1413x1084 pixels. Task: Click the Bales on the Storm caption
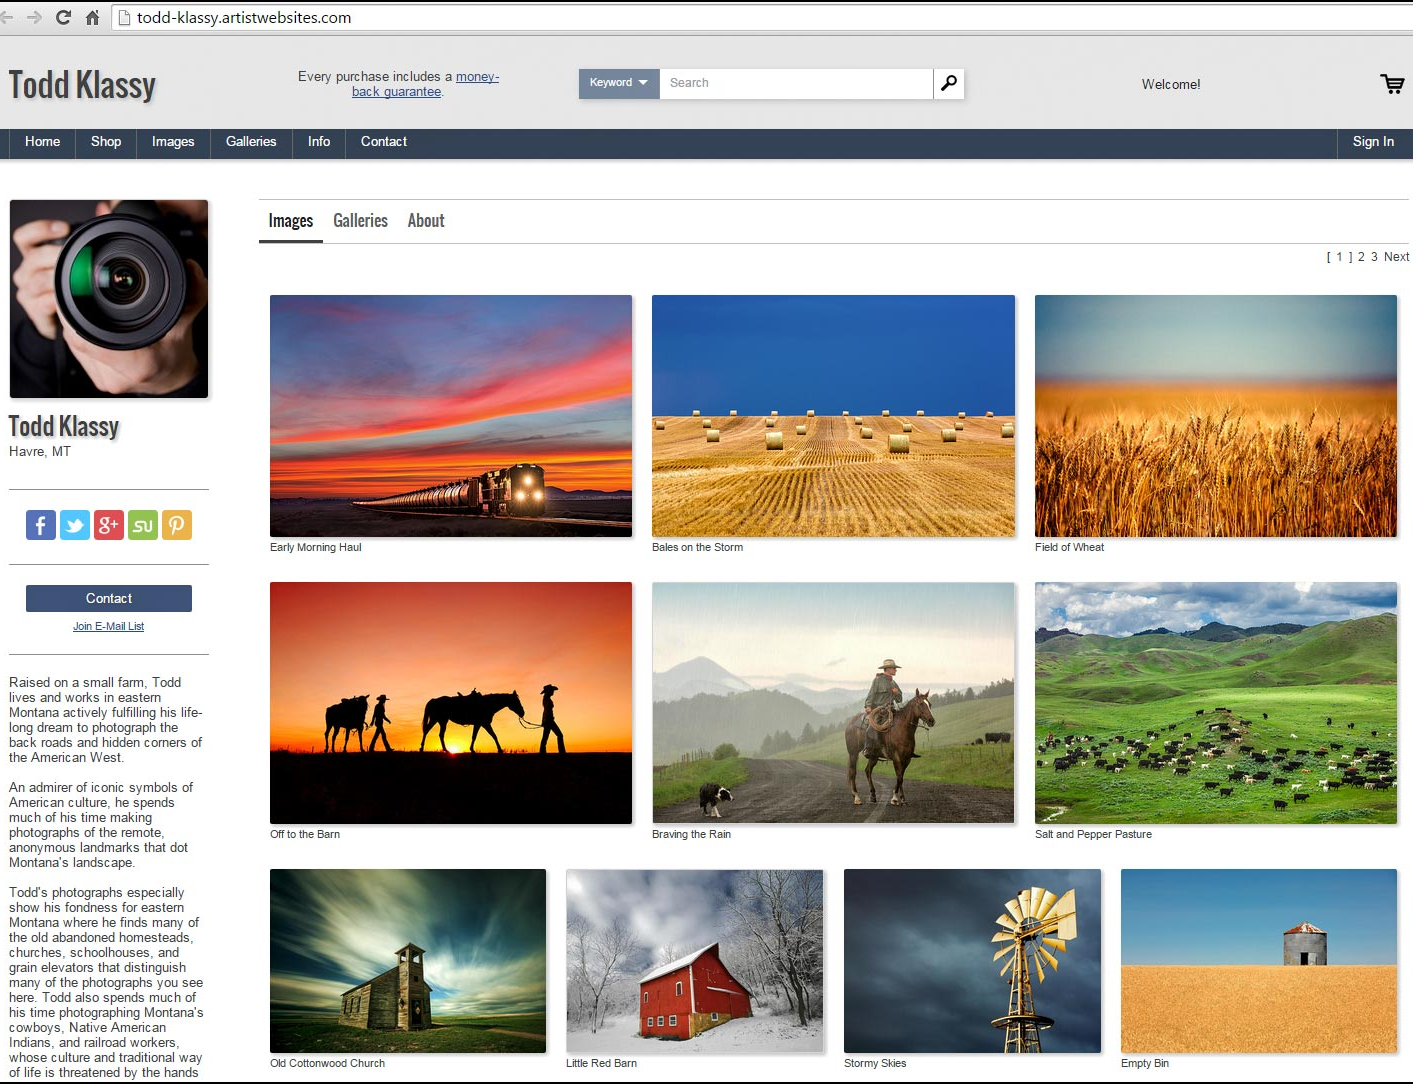point(697,547)
